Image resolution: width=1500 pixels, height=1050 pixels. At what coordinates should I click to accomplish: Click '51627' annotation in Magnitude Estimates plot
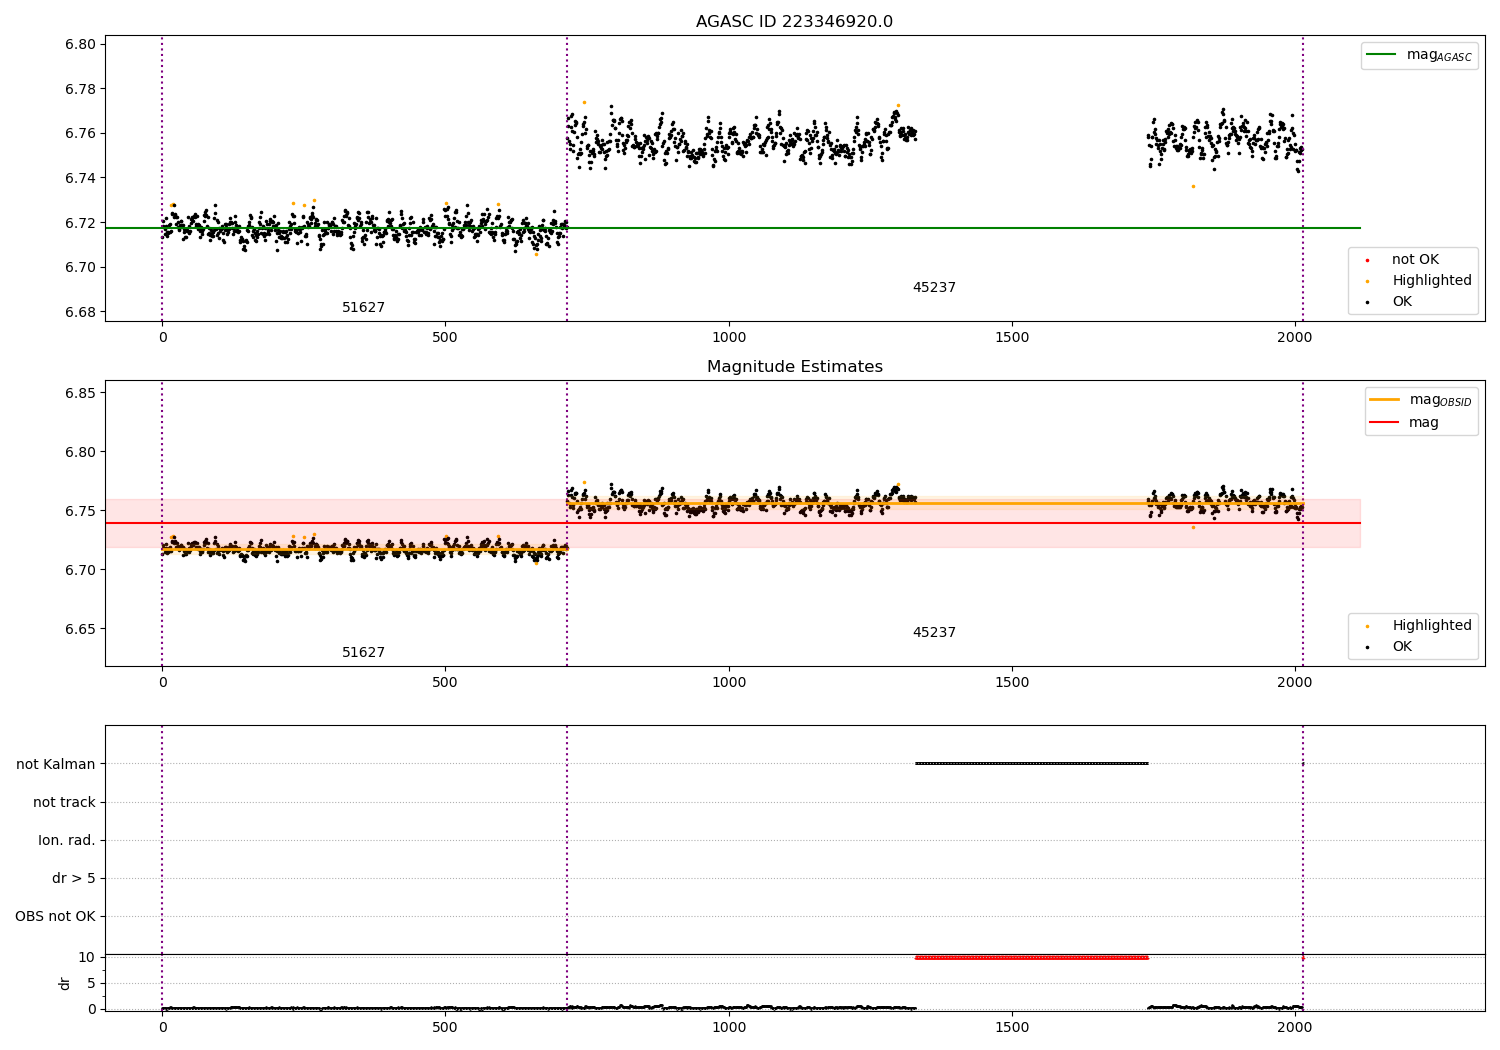(363, 653)
